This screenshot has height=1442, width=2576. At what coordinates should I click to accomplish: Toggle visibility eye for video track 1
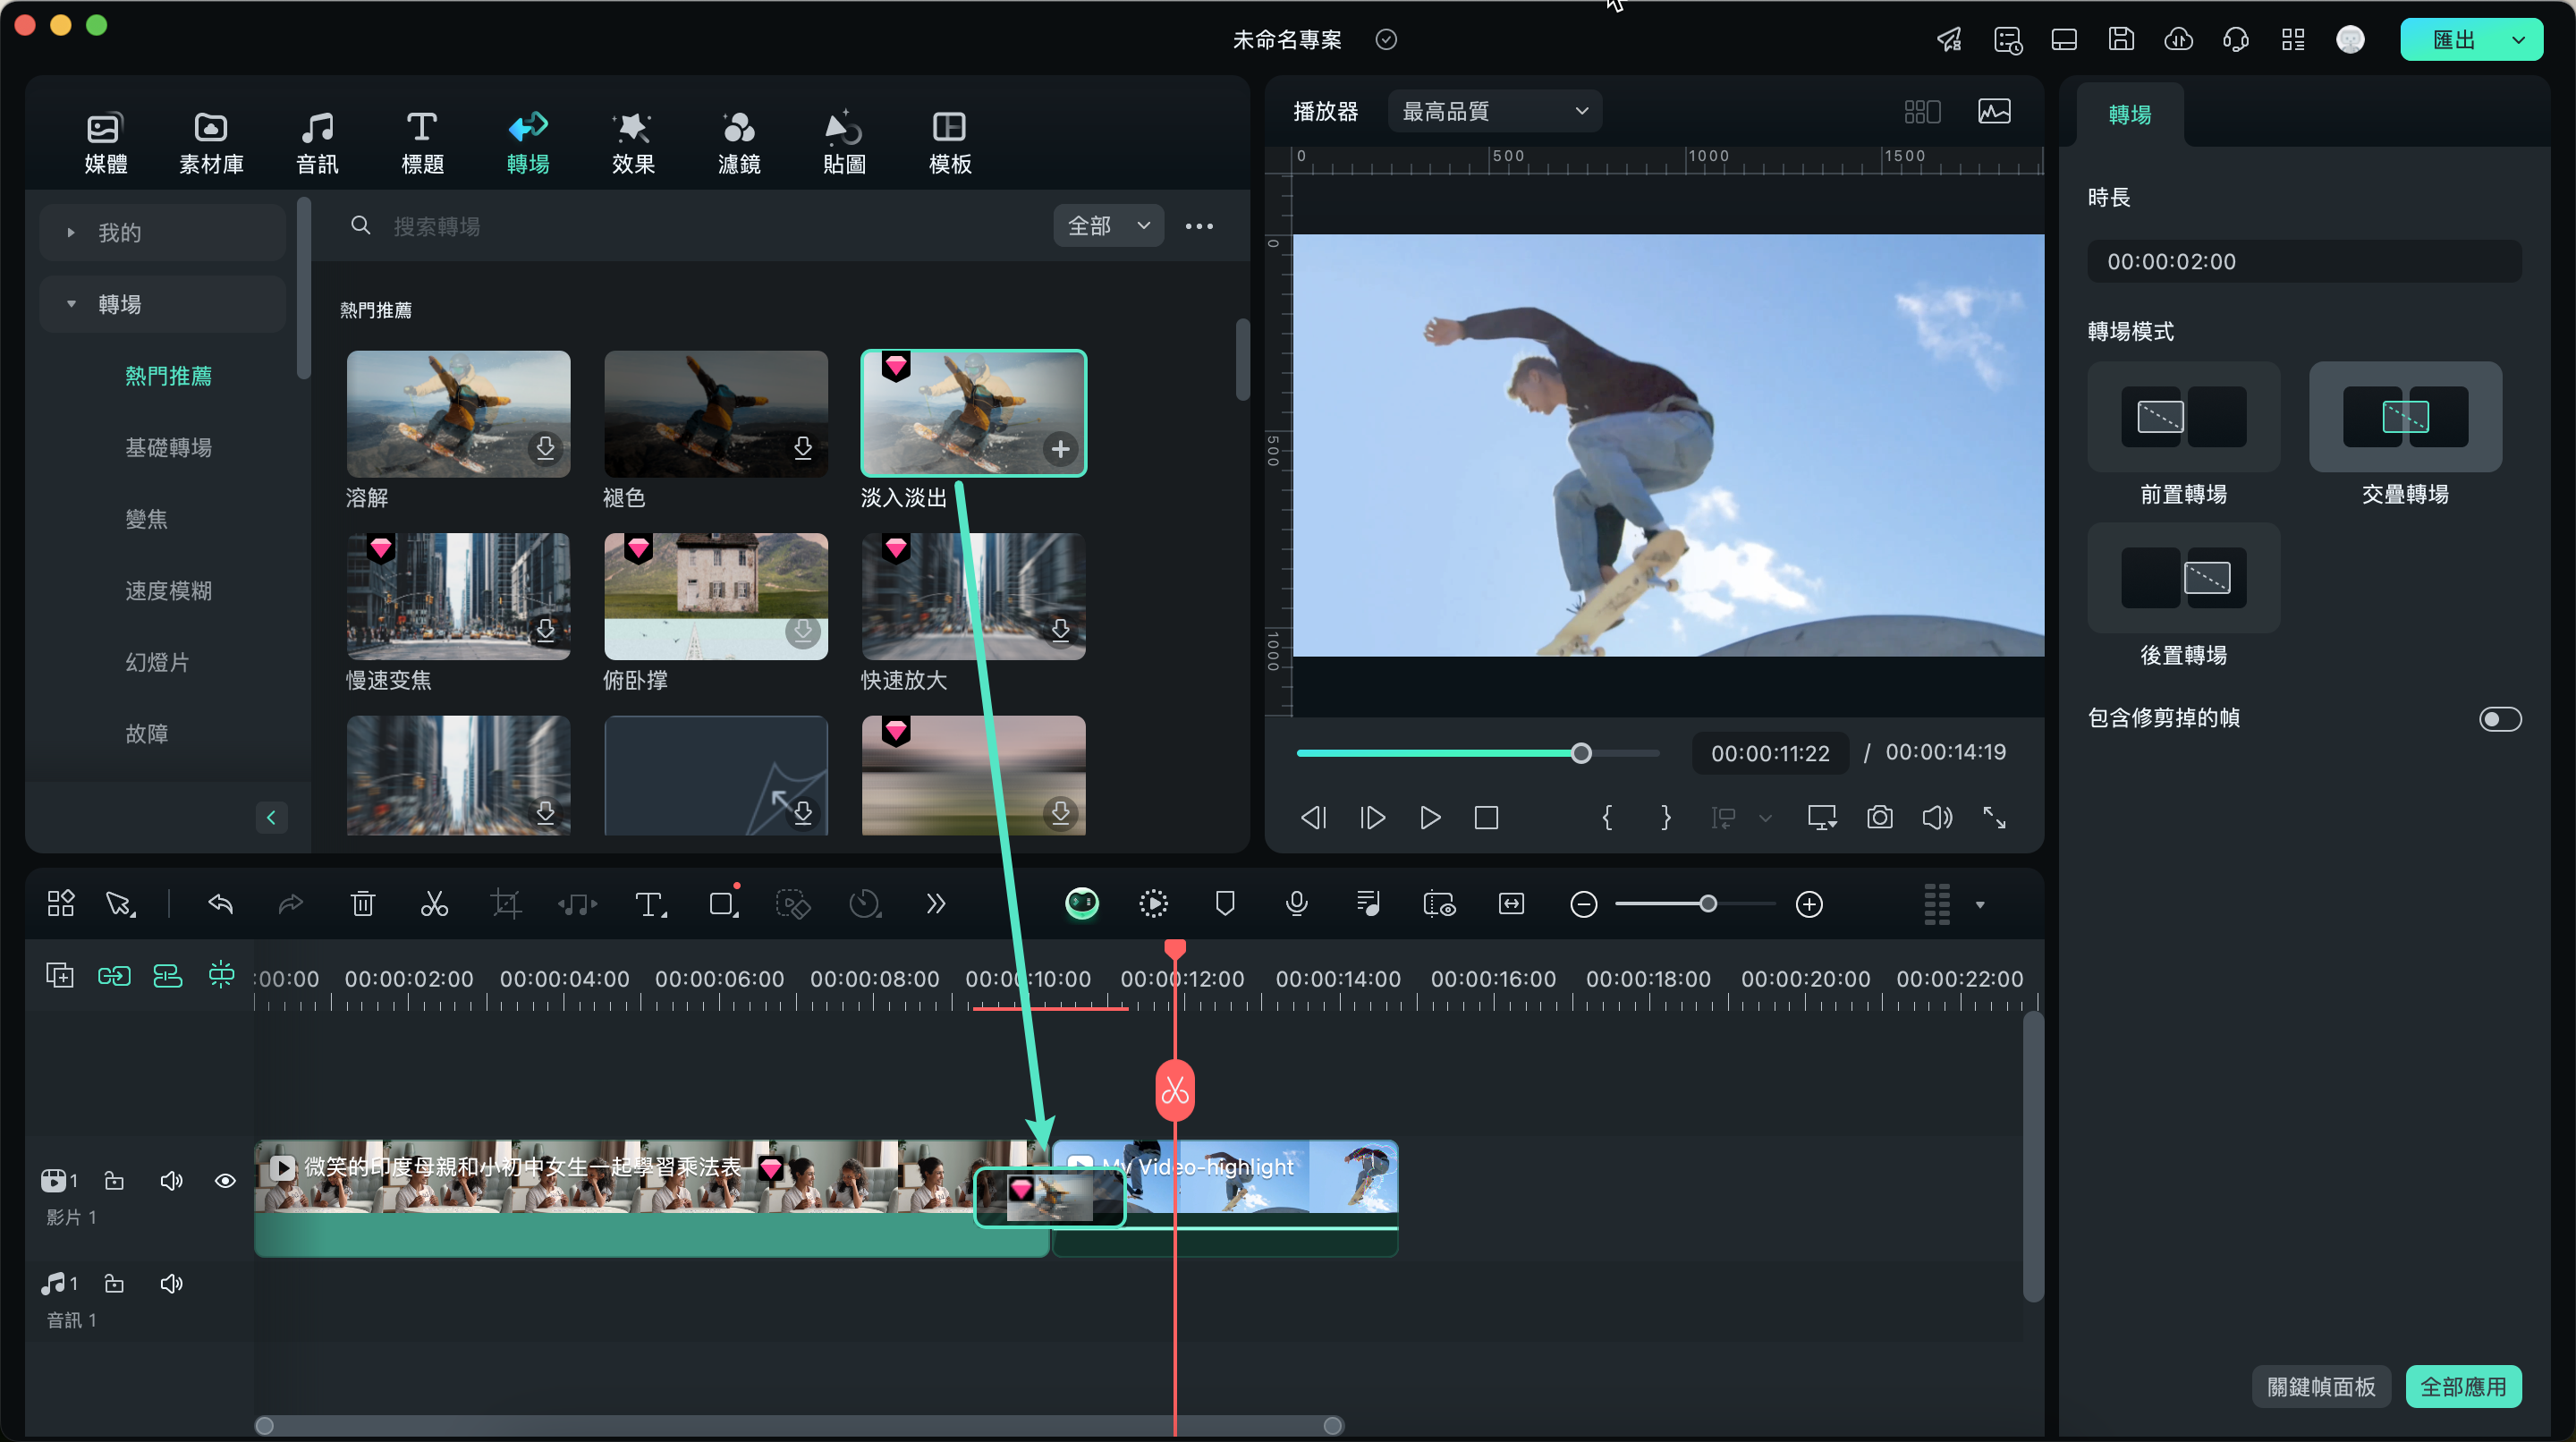(x=225, y=1181)
